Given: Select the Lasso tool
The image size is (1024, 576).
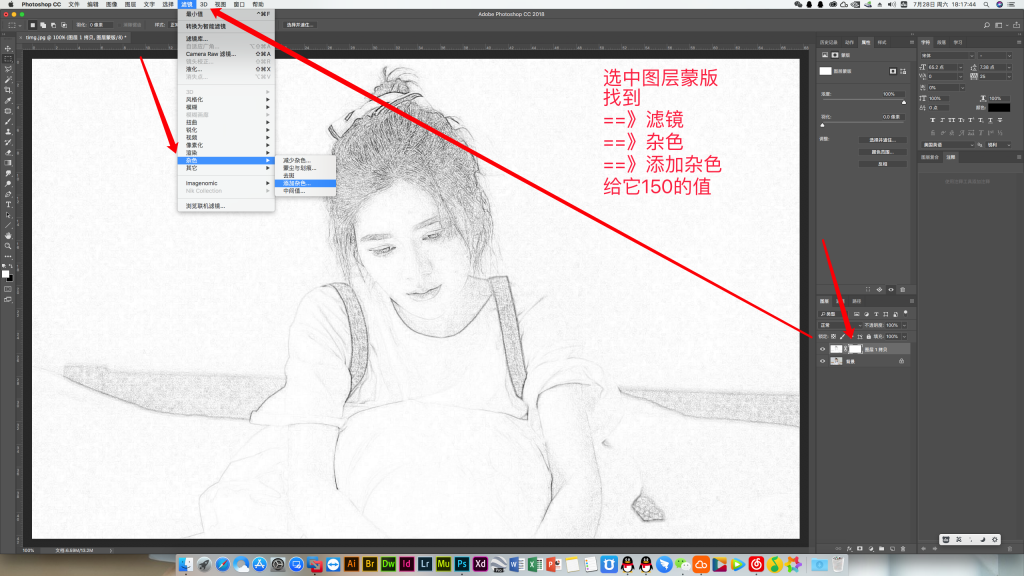Looking at the screenshot, I should (x=8, y=69).
